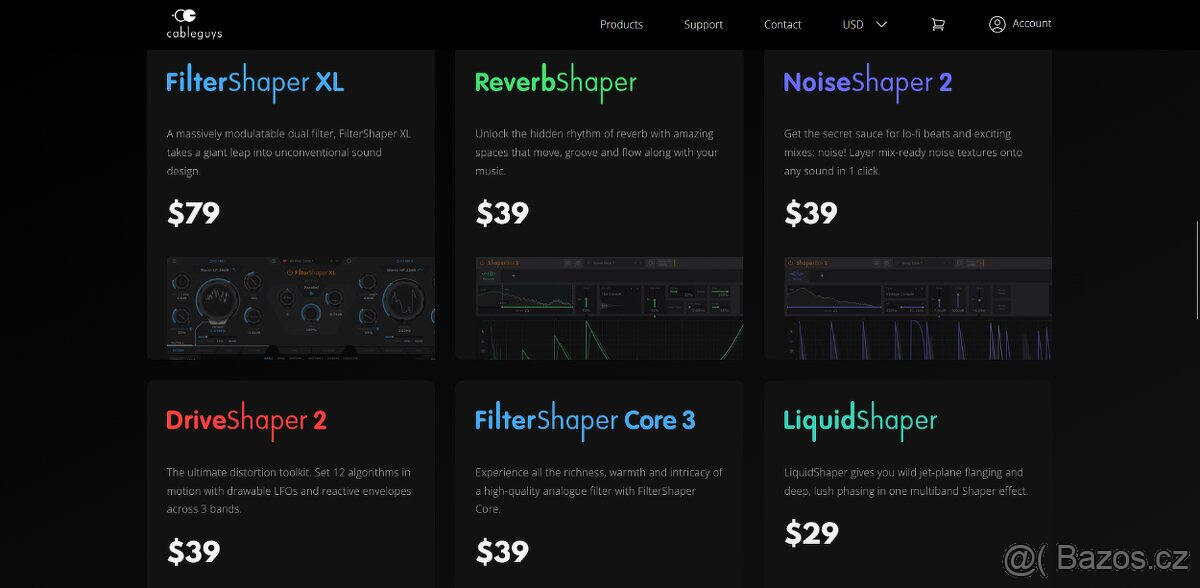
Task: Click the FilterShaper Core 3 description text
Action: coord(599,490)
